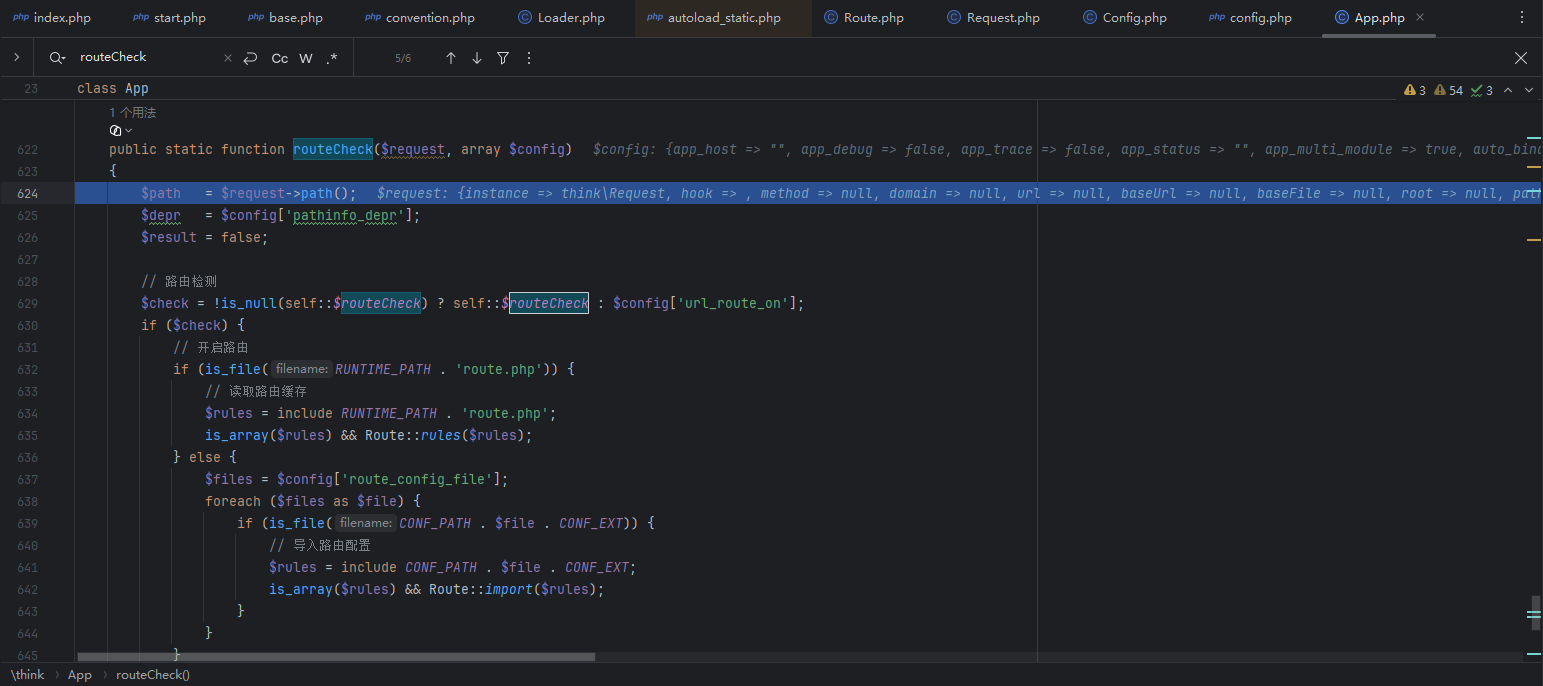Screen dimensions: 1543x686
Task: Close the find bar
Action: (x=1521, y=58)
